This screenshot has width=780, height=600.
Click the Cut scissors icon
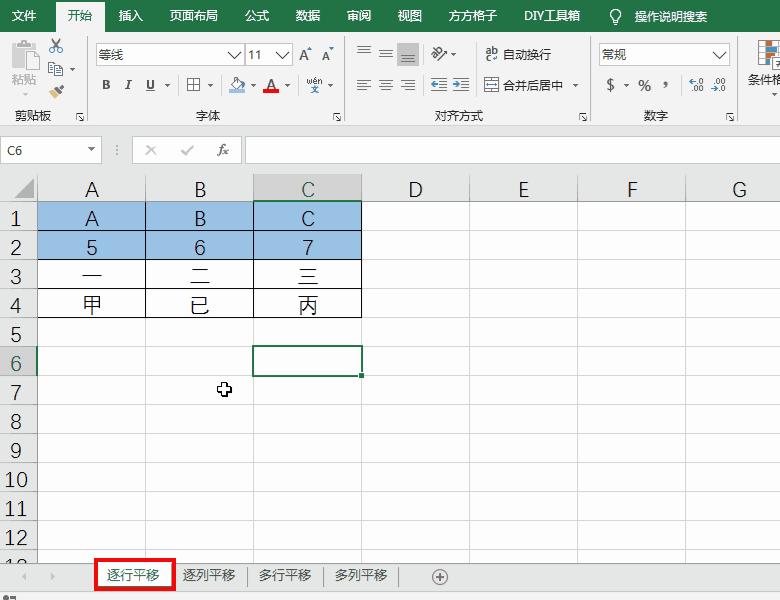pos(56,46)
